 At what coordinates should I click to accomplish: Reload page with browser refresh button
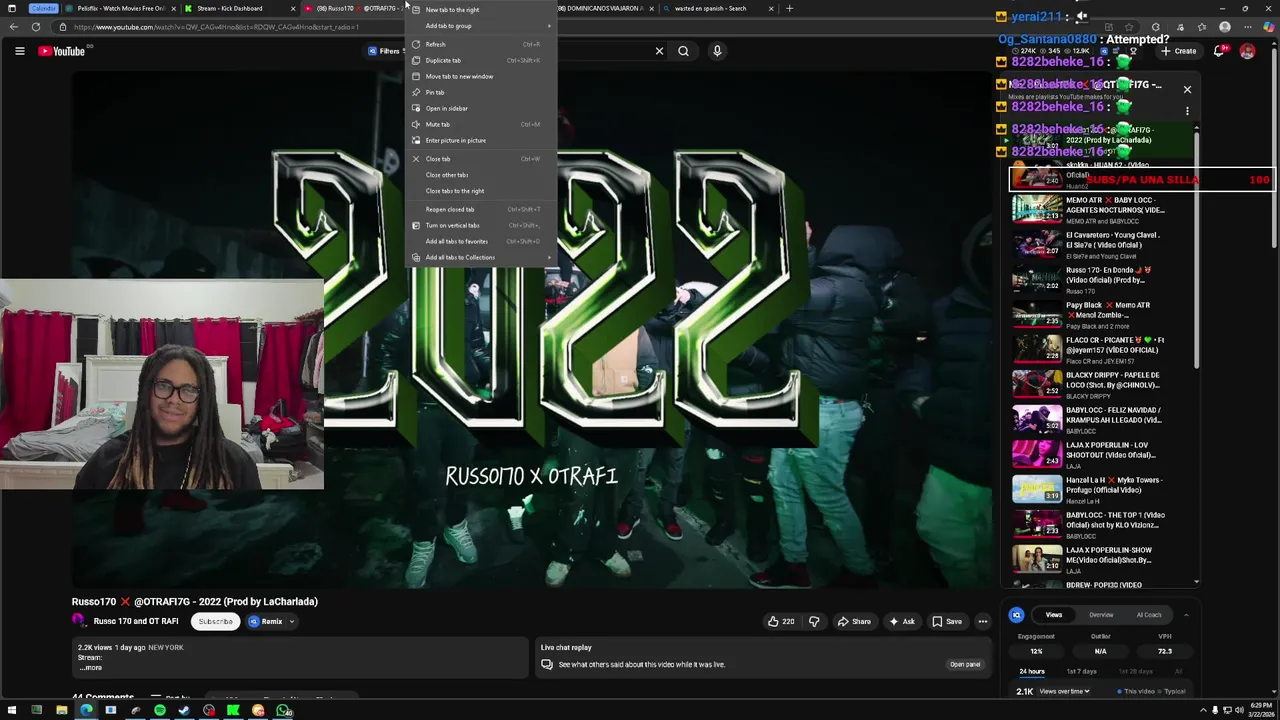pyautogui.click(x=36, y=27)
